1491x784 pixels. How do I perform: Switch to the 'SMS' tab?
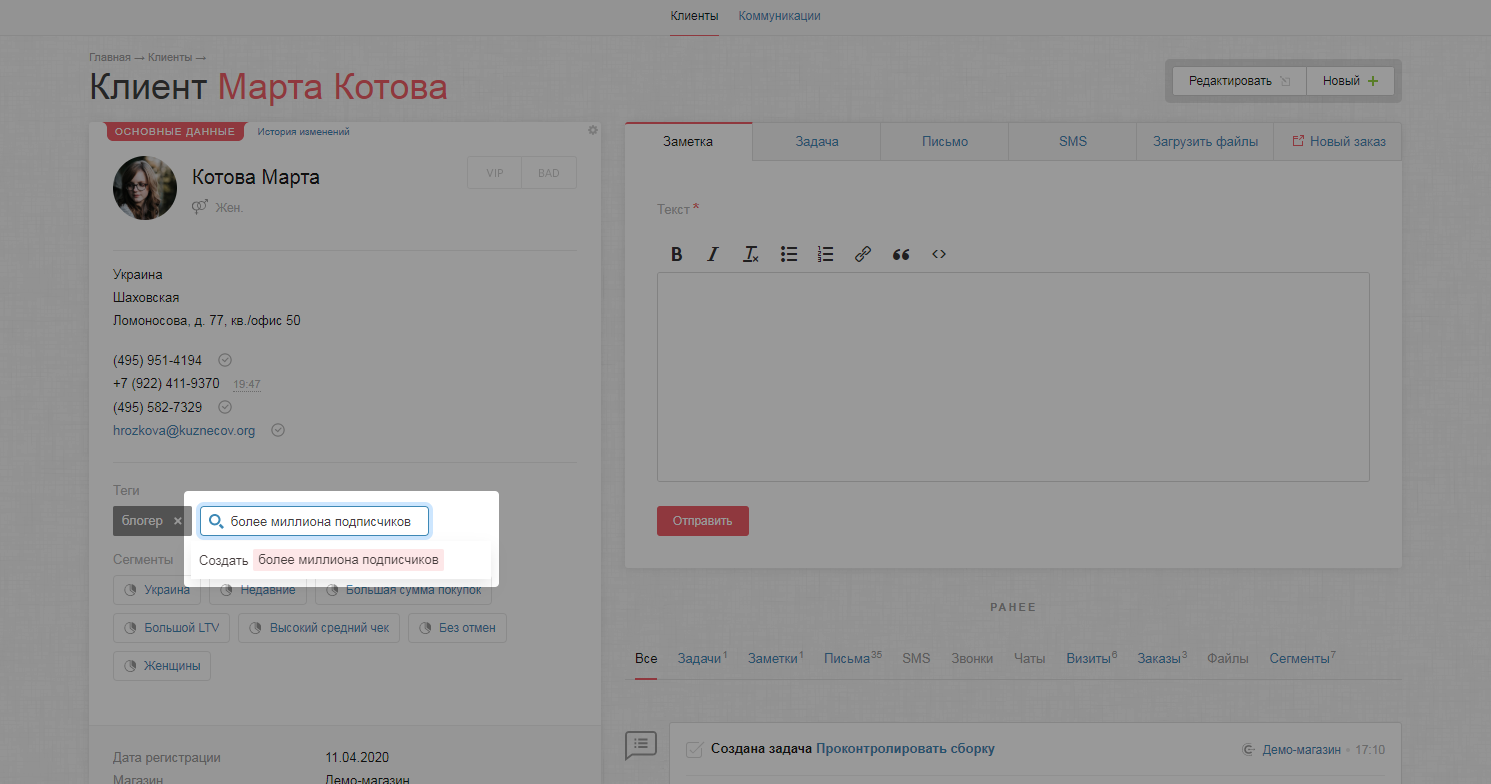tap(1073, 141)
